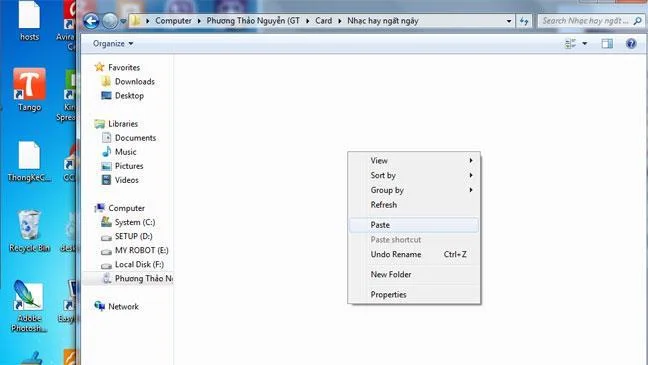Expand the arrow after Computer breadcrumb
The height and width of the screenshot is (365, 648).
(x=199, y=21)
